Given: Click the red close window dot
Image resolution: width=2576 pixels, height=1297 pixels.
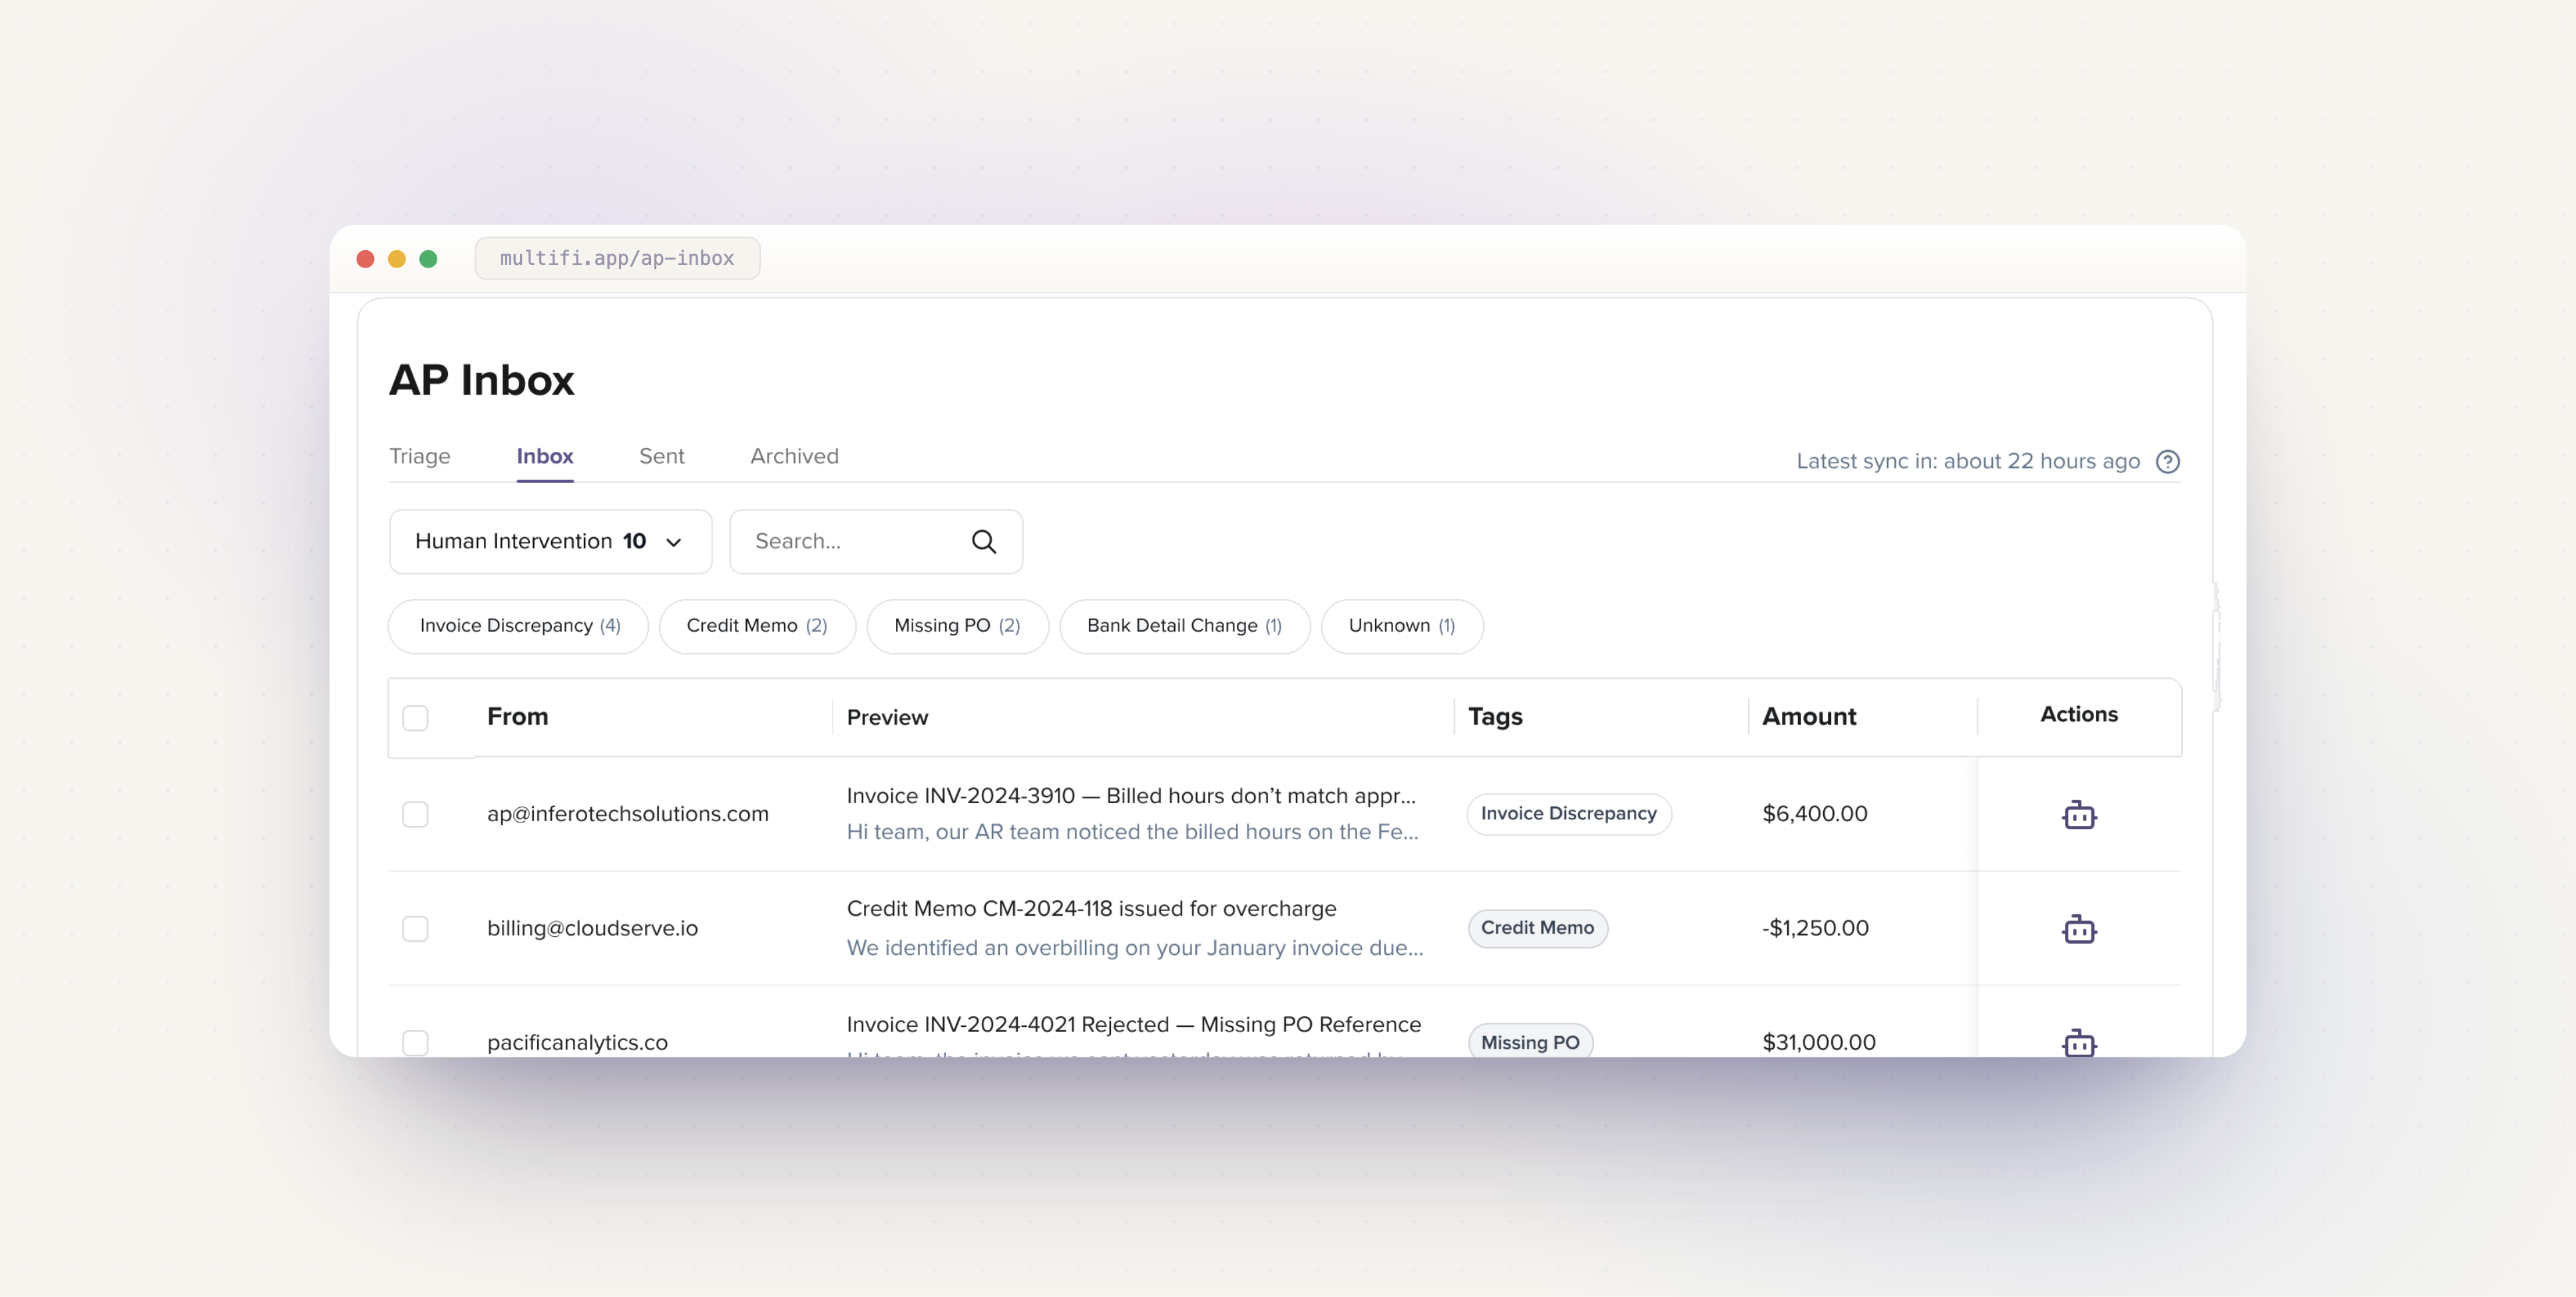Looking at the screenshot, I should 365,259.
